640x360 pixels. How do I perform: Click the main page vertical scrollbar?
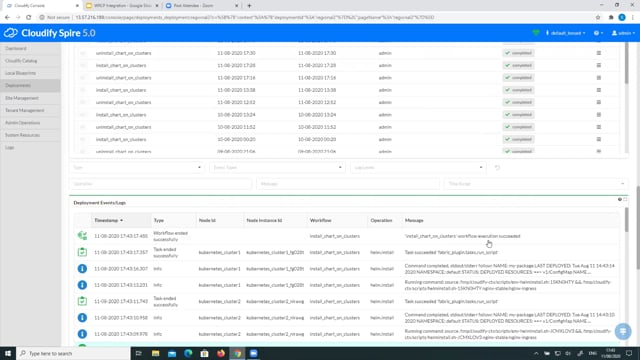(638, 228)
